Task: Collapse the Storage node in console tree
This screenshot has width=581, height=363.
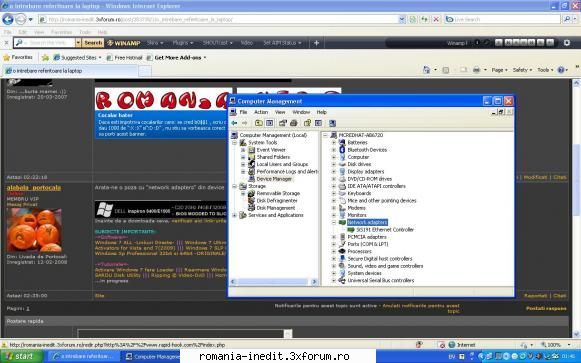Action: [235, 186]
